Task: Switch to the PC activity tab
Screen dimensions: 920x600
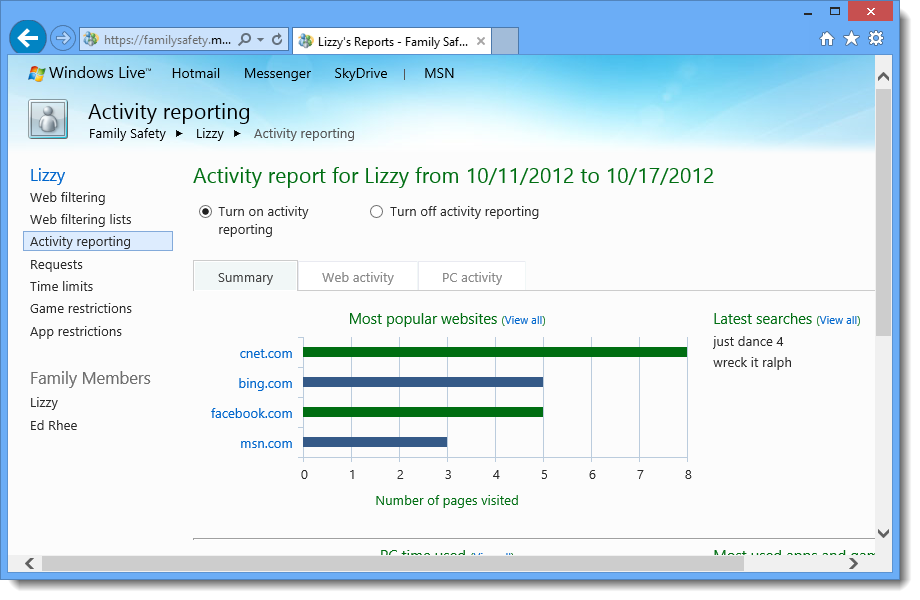Action: pyautogui.click(x=472, y=277)
